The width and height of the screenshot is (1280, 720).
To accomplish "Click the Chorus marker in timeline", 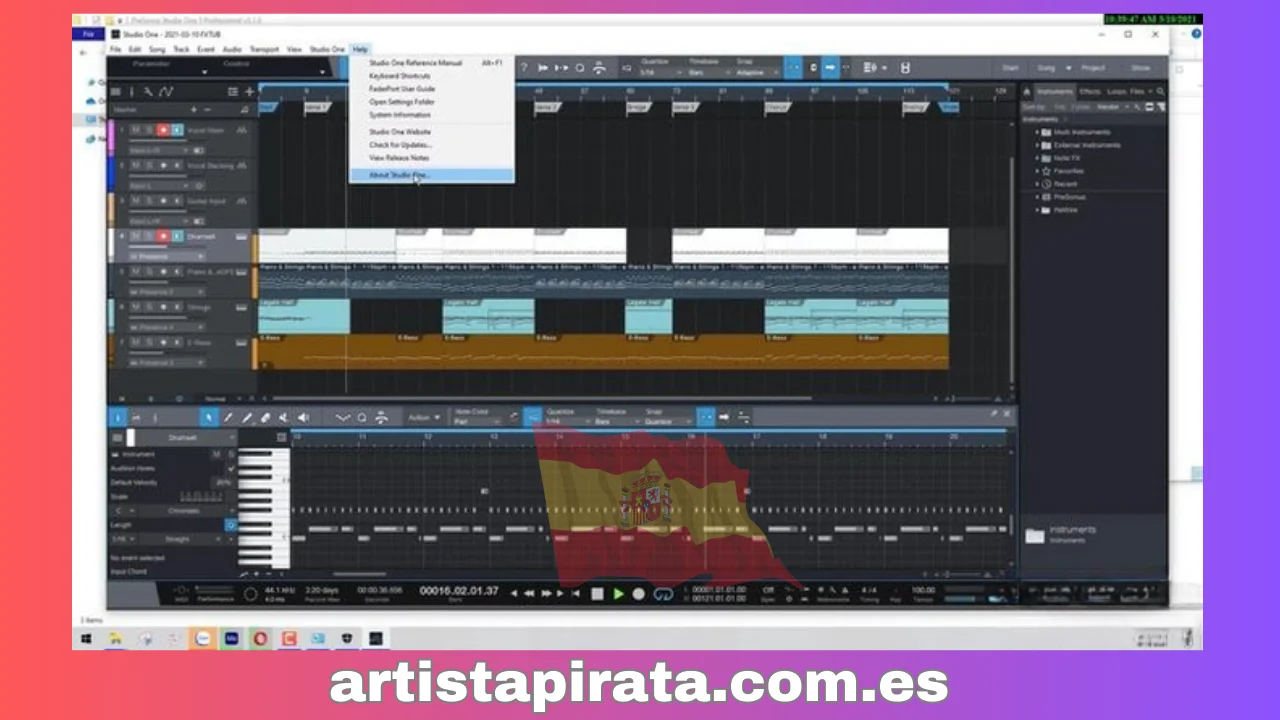I will 776,107.
